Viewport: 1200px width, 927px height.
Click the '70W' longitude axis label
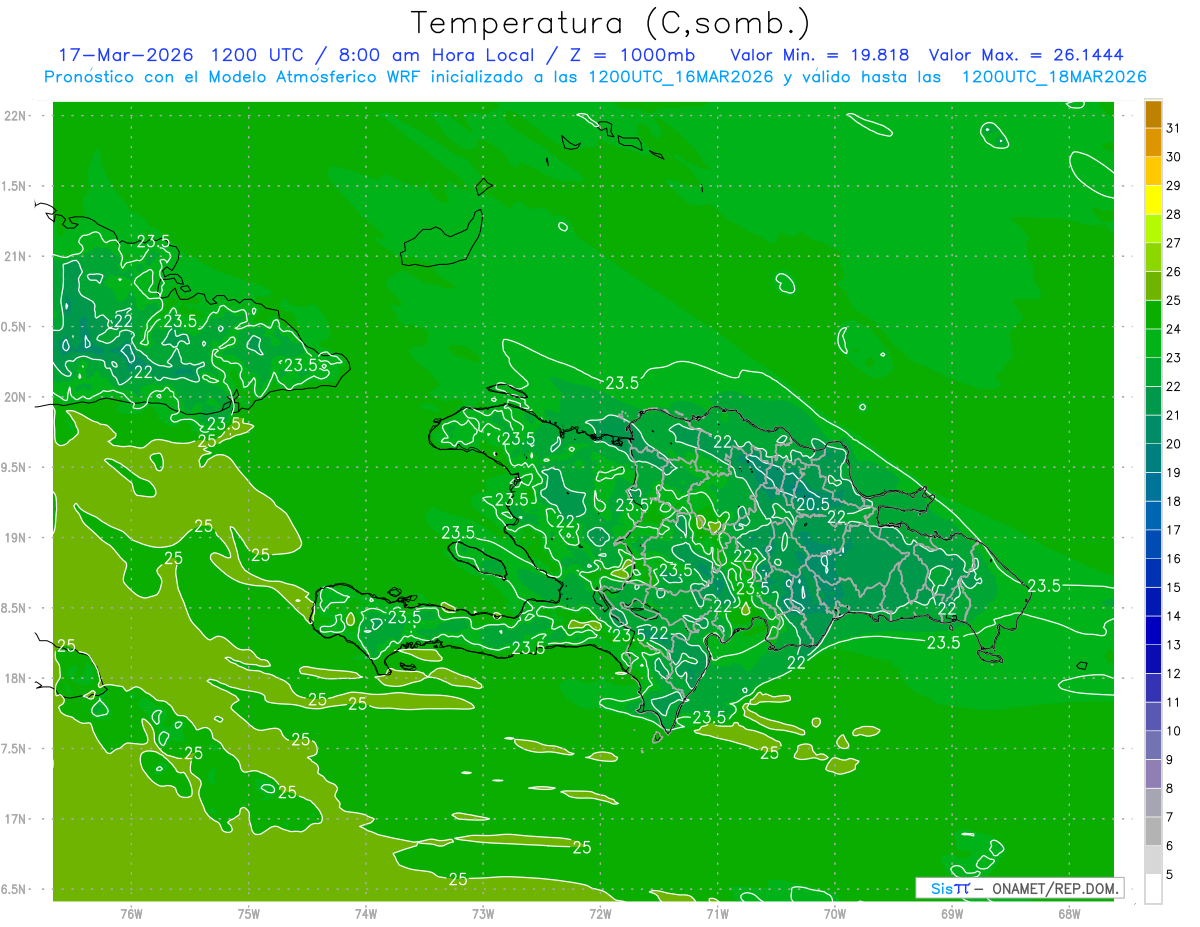(834, 914)
